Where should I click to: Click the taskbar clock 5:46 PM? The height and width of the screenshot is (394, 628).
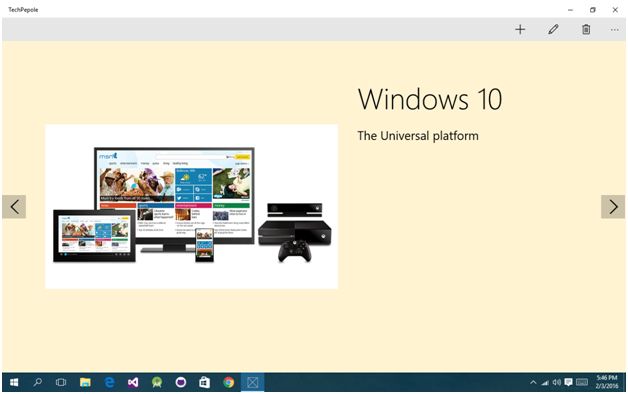click(607, 382)
